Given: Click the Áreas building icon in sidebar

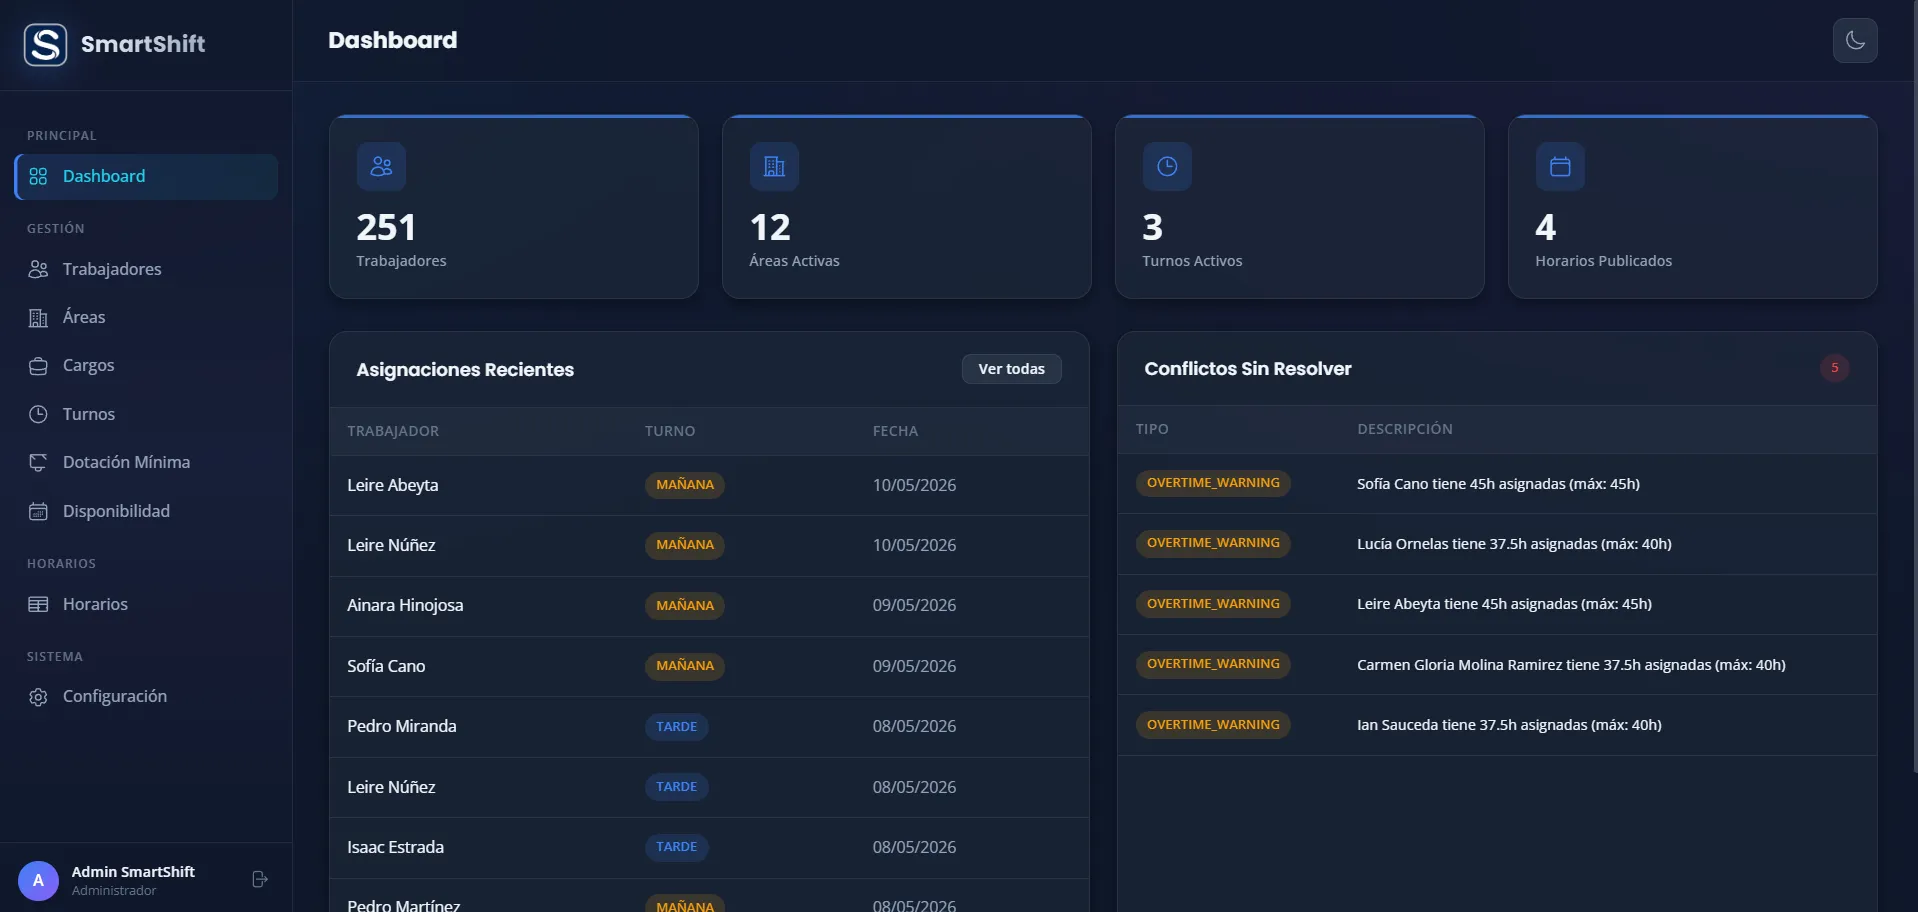Looking at the screenshot, I should [38, 318].
